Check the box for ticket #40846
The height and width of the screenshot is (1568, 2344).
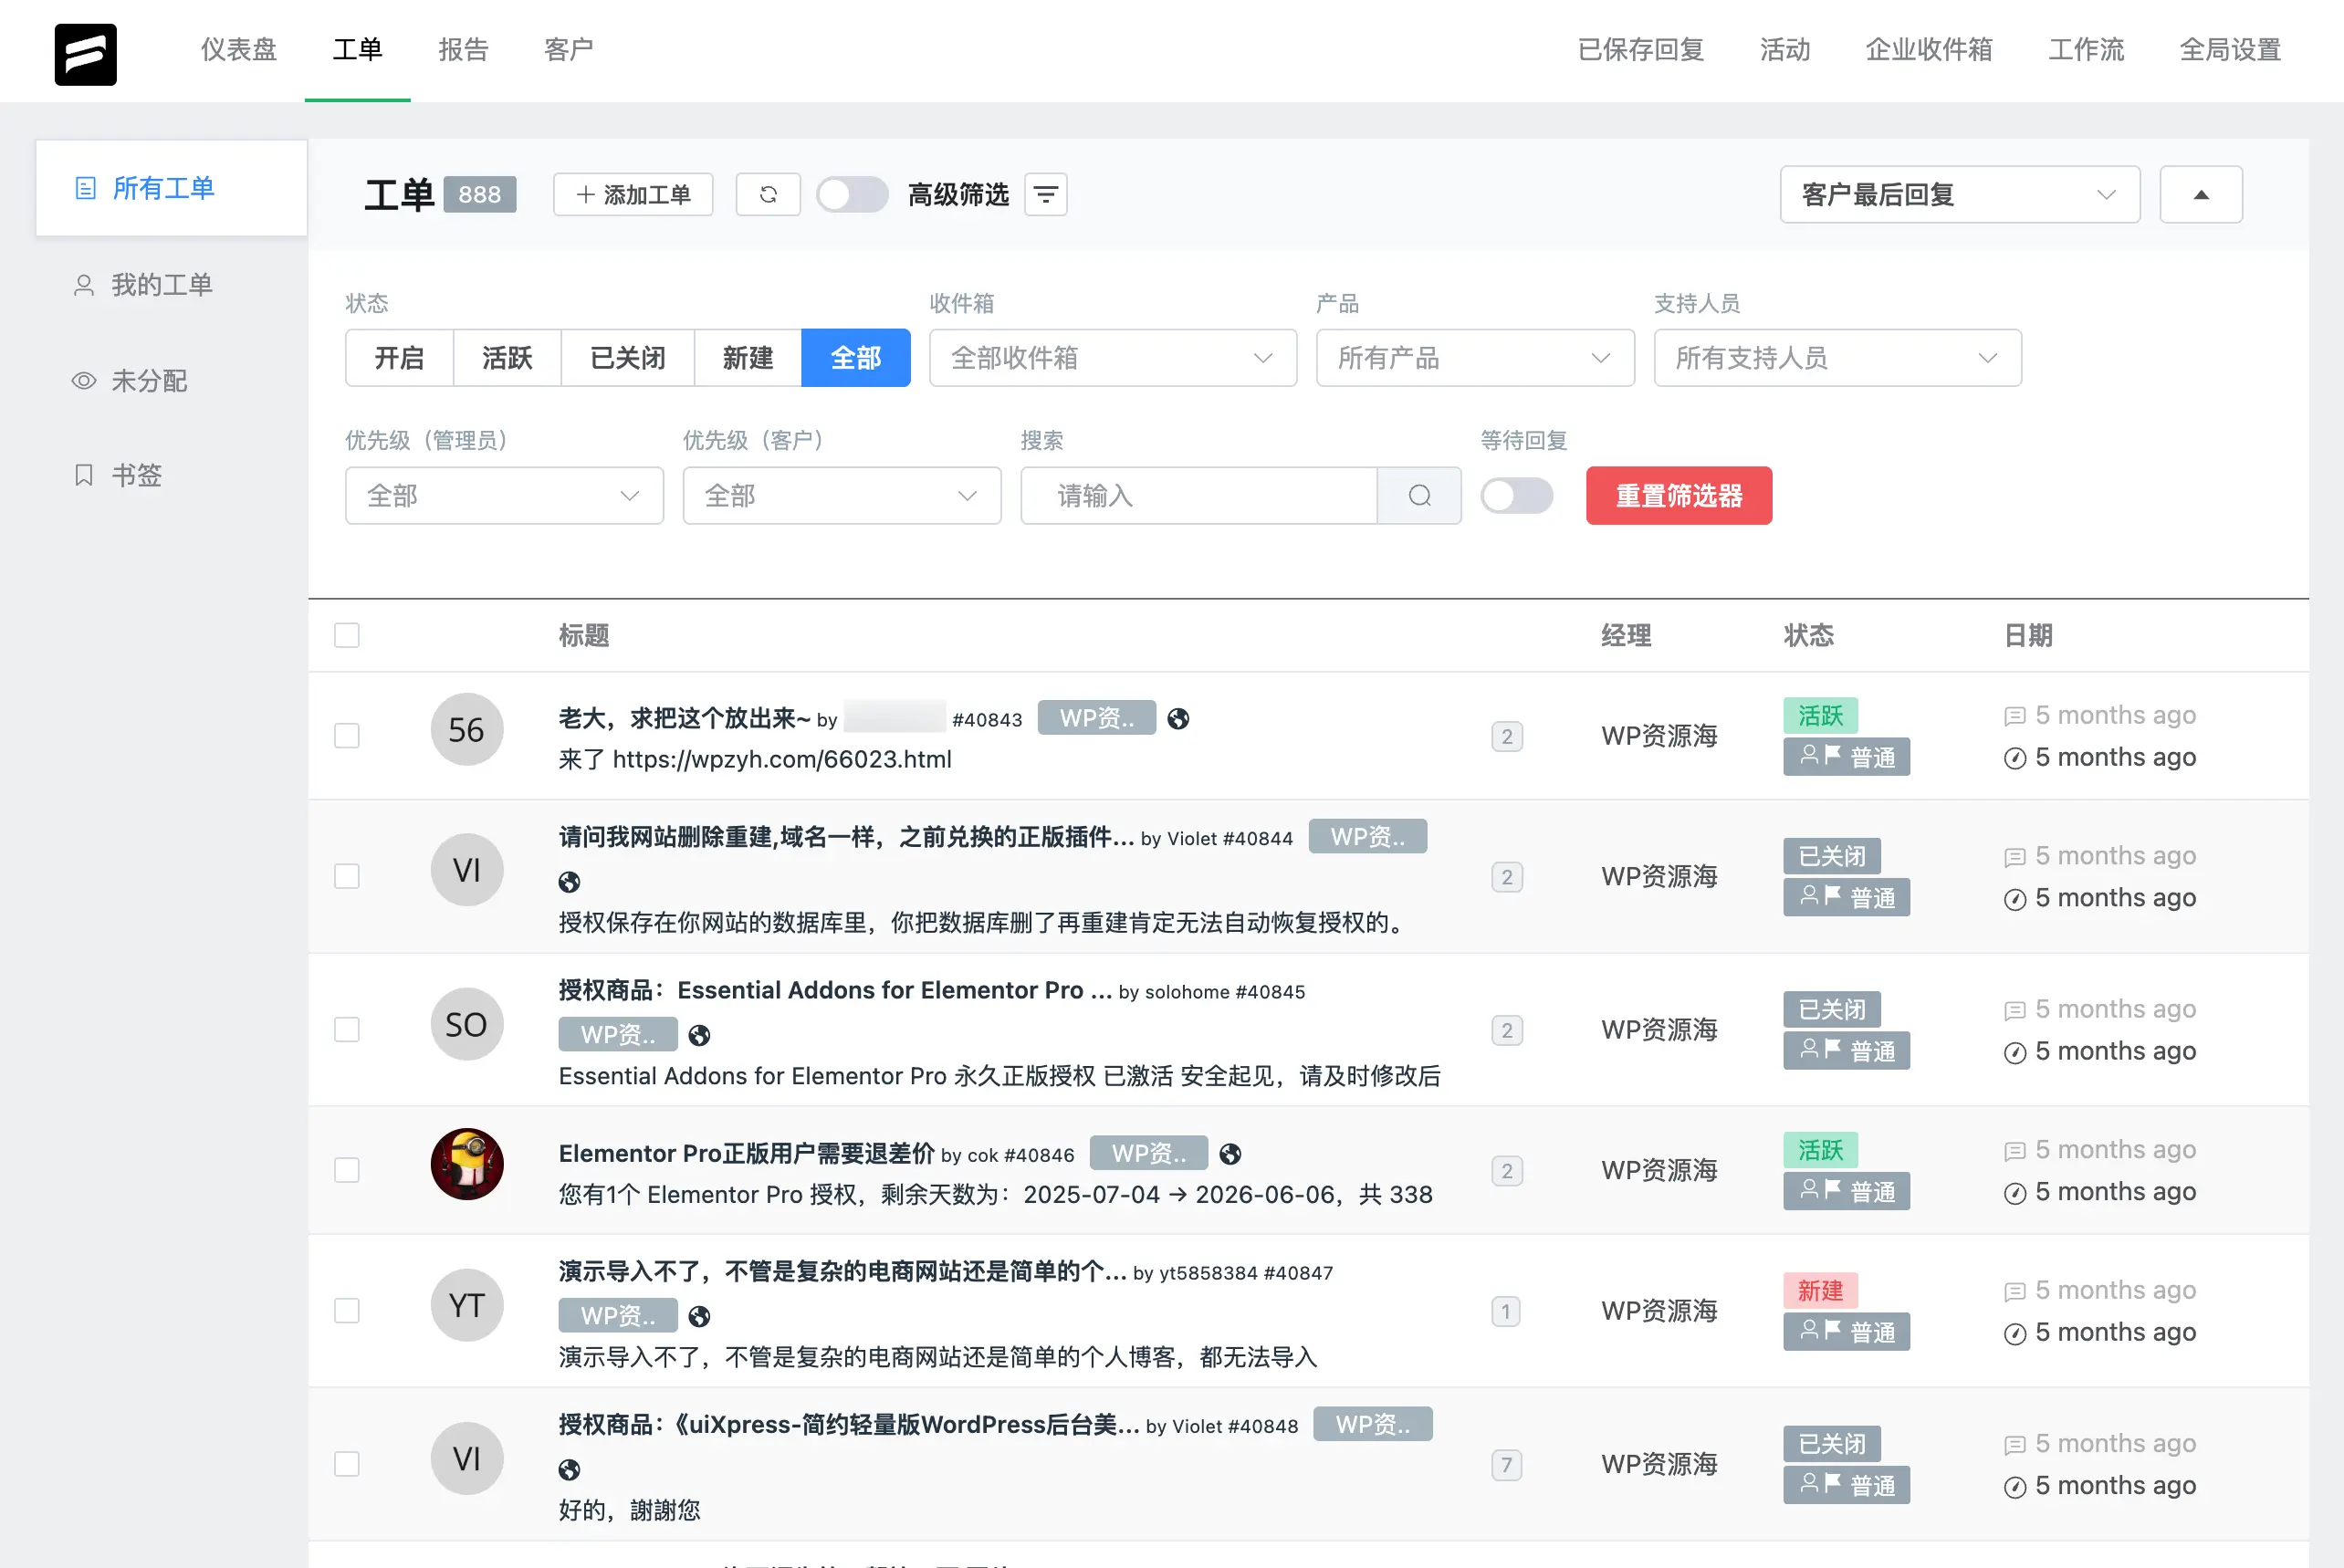click(x=347, y=1170)
